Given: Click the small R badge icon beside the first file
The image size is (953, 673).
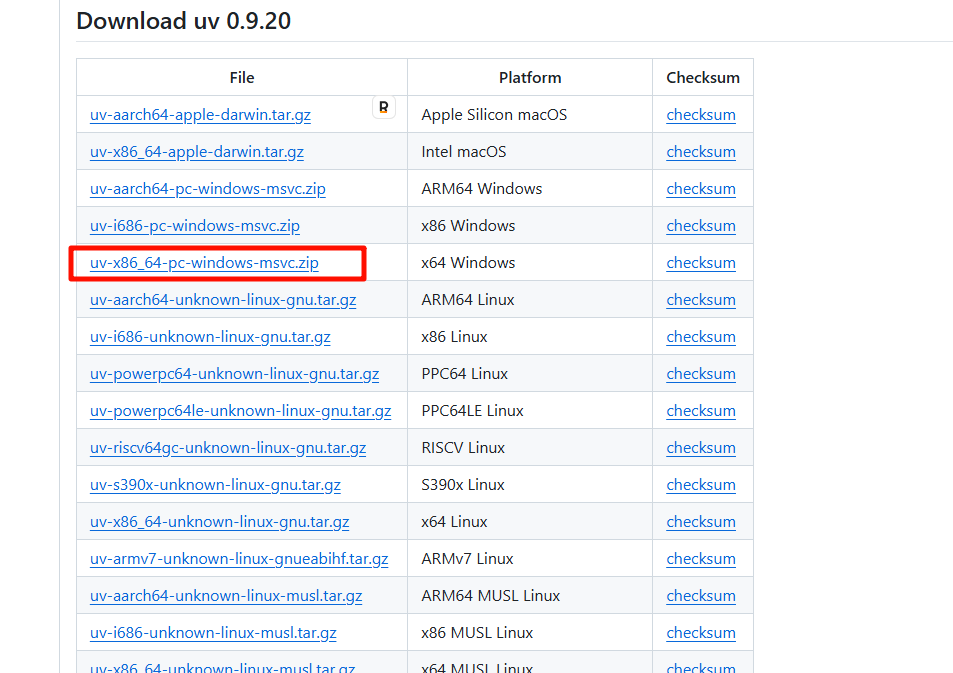Looking at the screenshot, I should click(384, 108).
